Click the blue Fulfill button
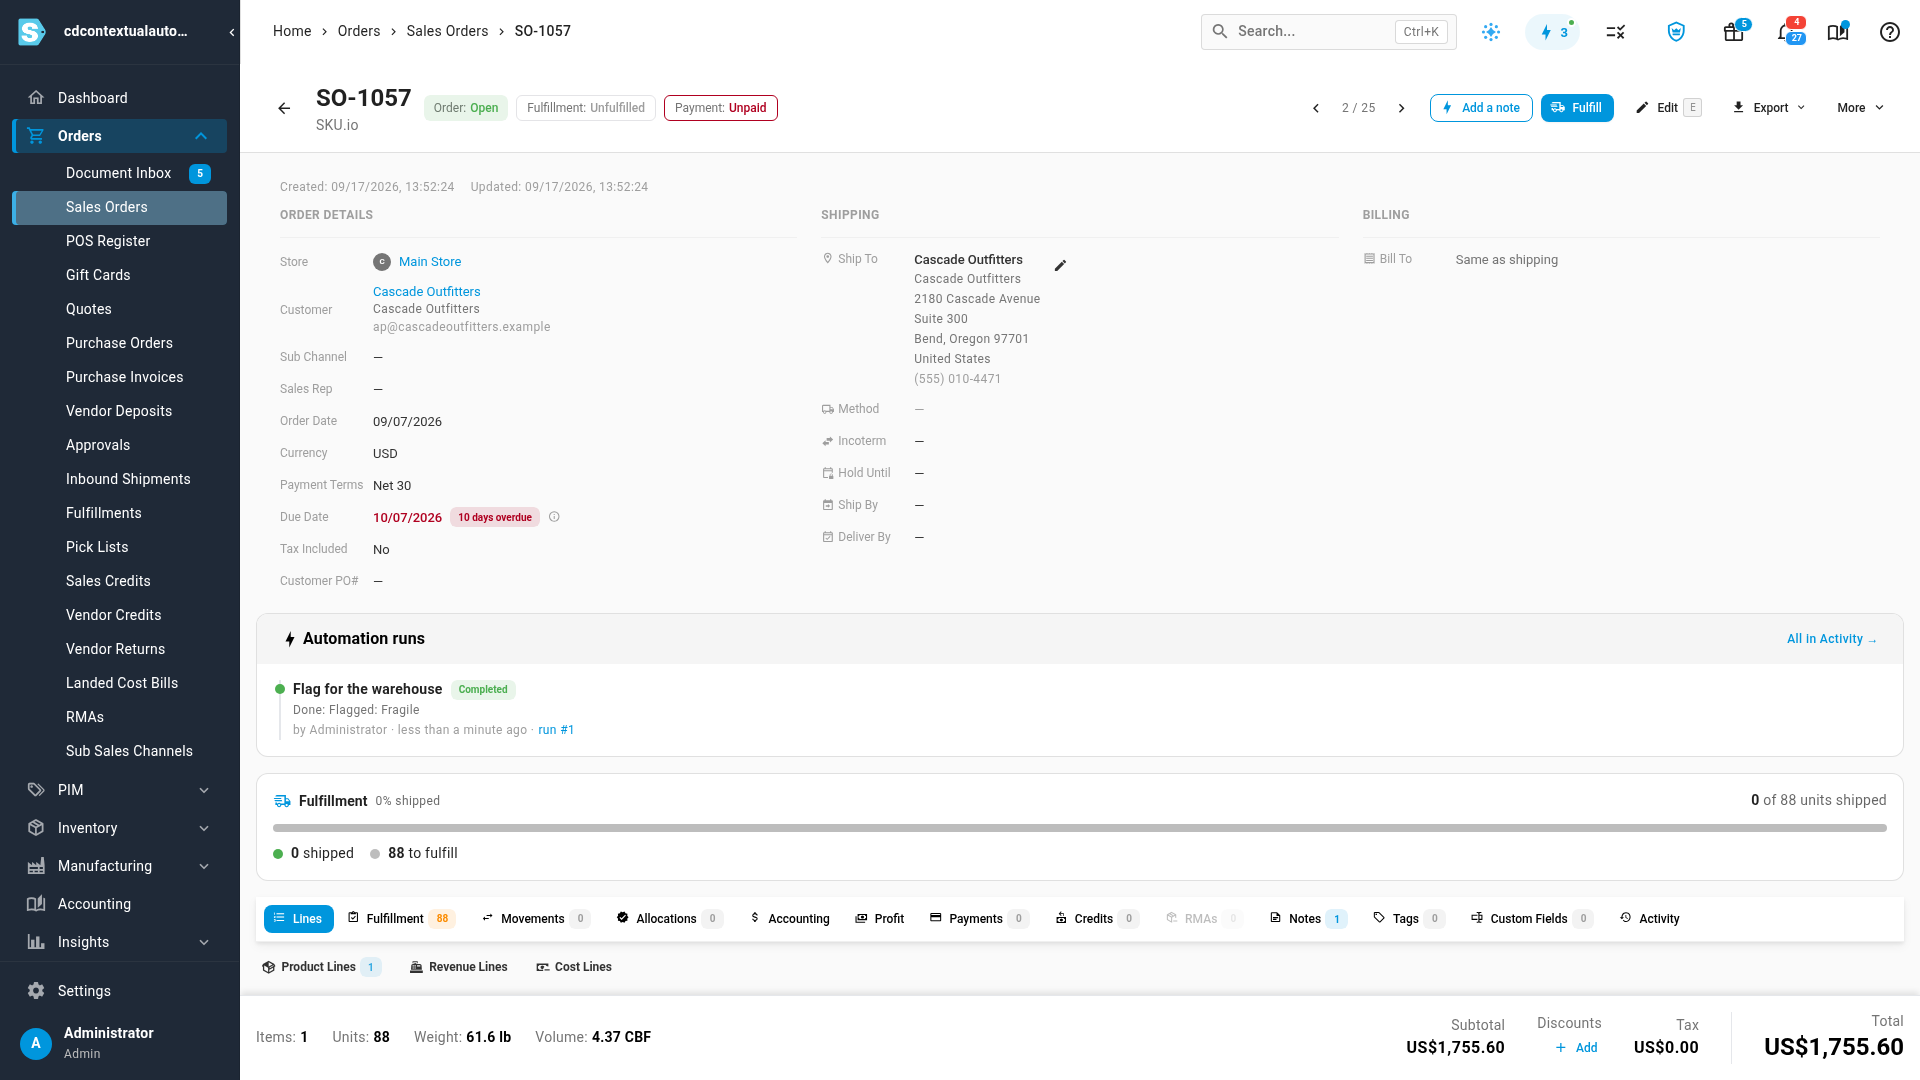The height and width of the screenshot is (1080, 1920). coord(1577,108)
